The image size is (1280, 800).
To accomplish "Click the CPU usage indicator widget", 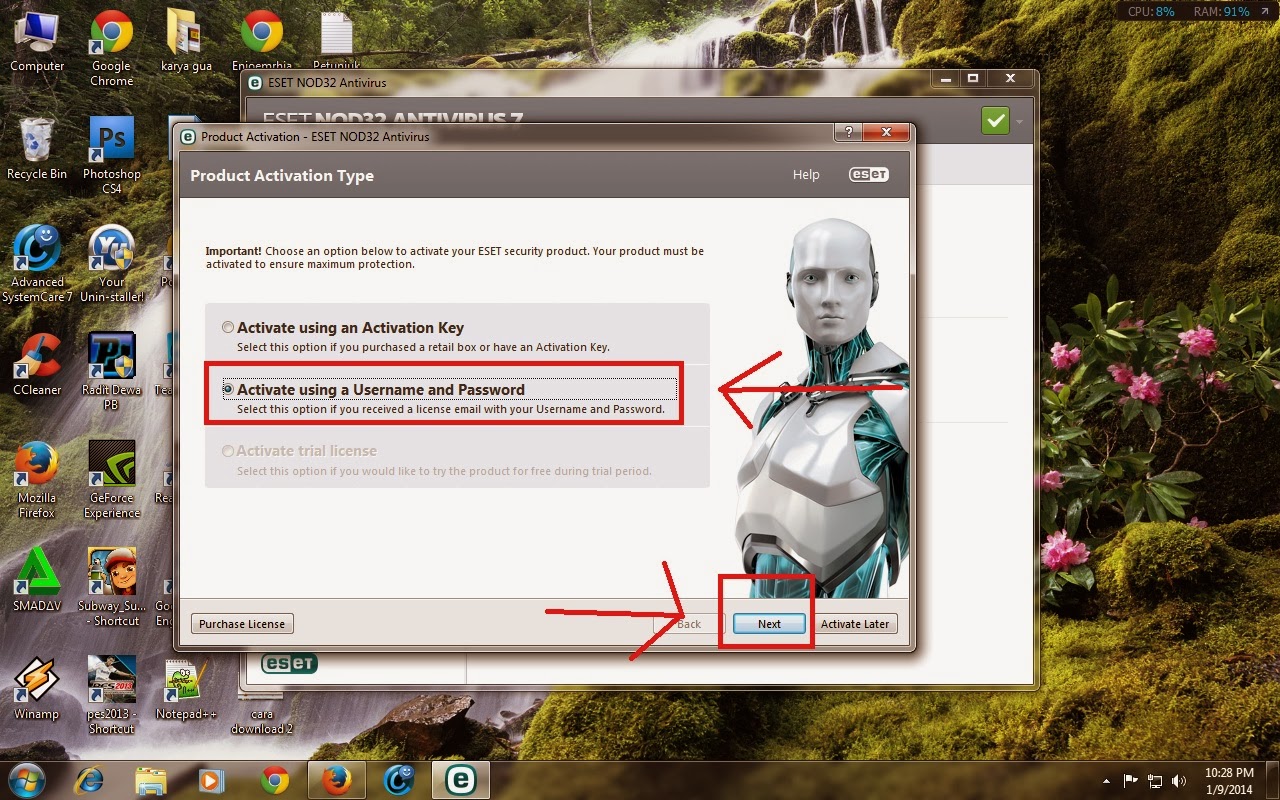I will (x=1151, y=11).
